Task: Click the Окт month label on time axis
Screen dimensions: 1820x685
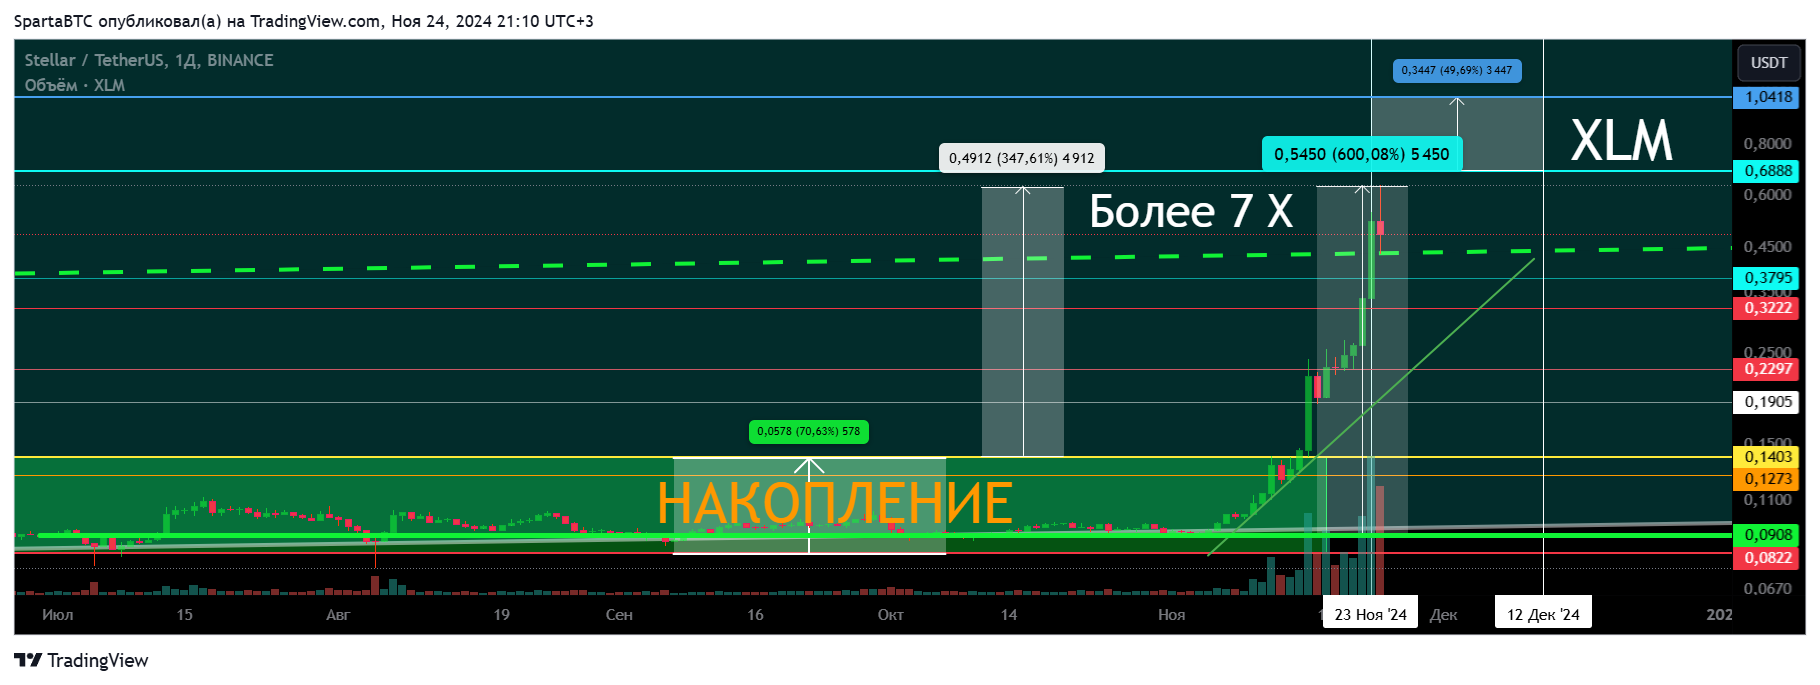Action: point(890,615)
